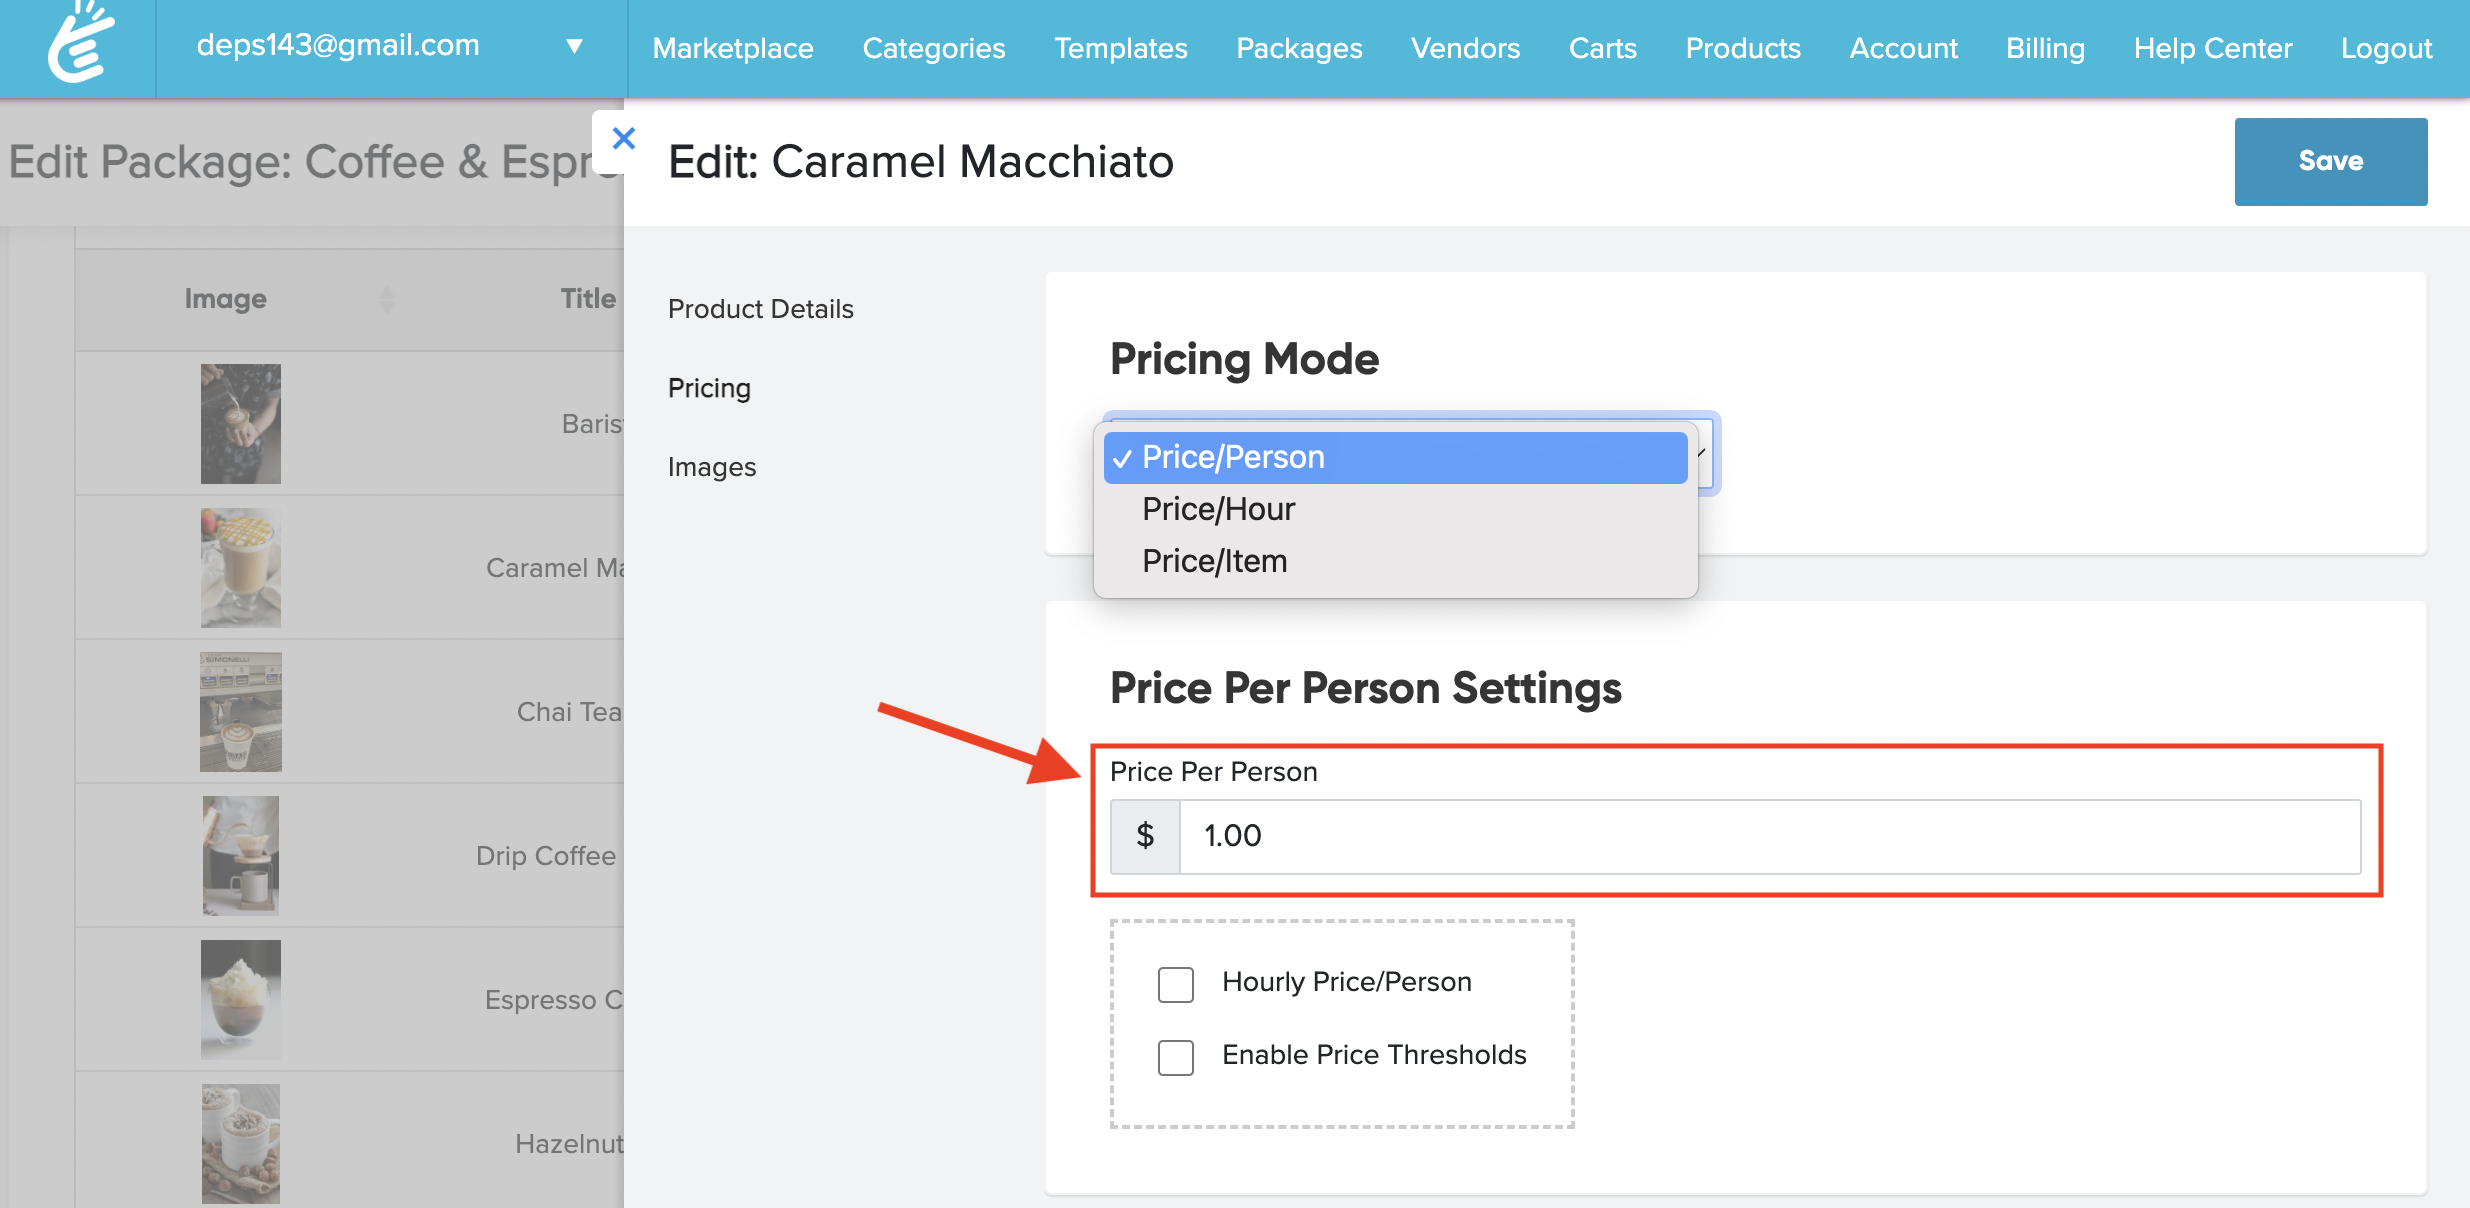Choose Price/Item pricing mode option
Viewport: 2470px width, 1208px height.
(x=1214, y=561)
